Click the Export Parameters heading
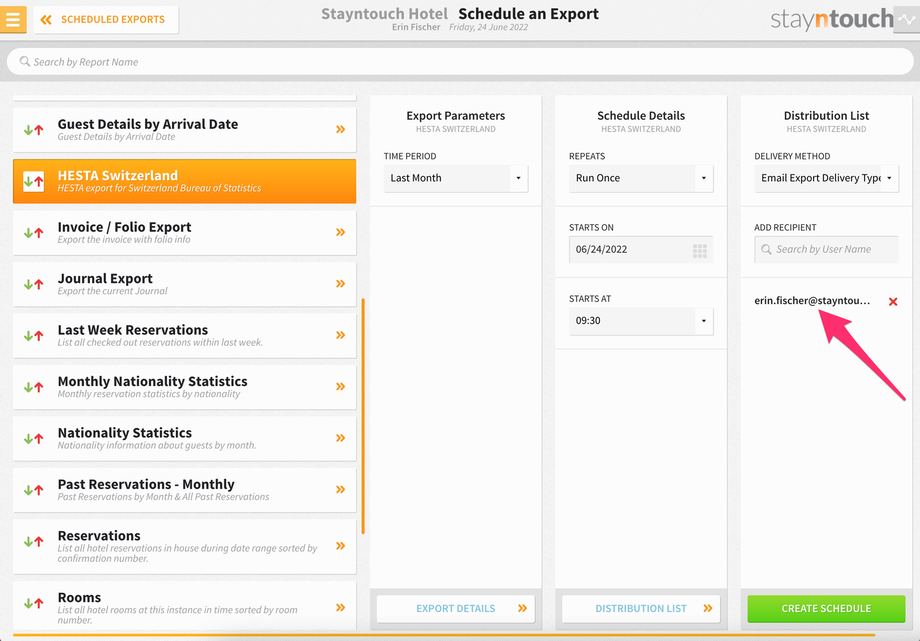920x641 pixels. (456, 116)
